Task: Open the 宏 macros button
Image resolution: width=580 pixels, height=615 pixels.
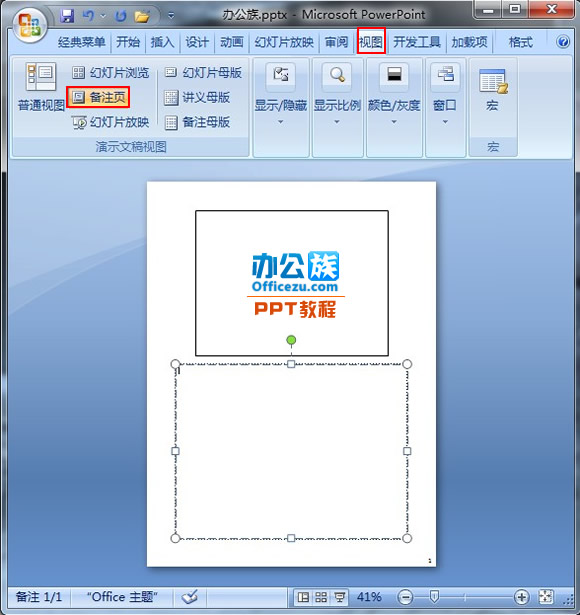Action: [493, 91]
